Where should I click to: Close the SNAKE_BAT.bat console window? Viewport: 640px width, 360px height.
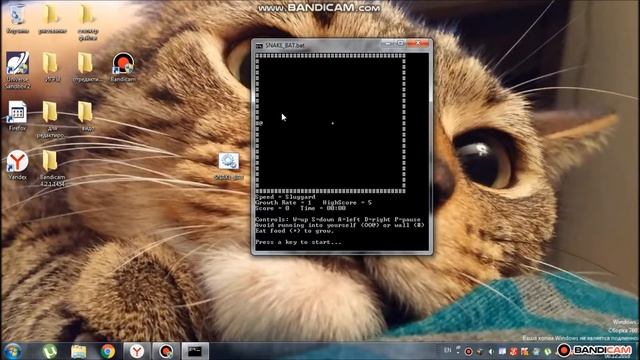(x=418, y=43)
